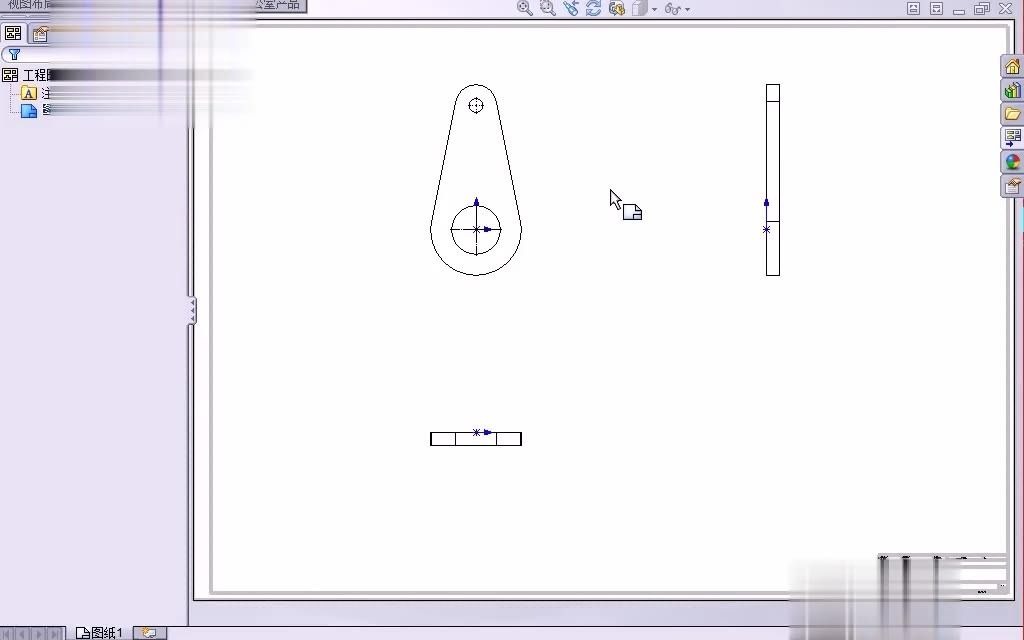Click the Add Sheet button next to 图纸1
The width and height of the screenshot is (1024, 640).
pos(148,632)
